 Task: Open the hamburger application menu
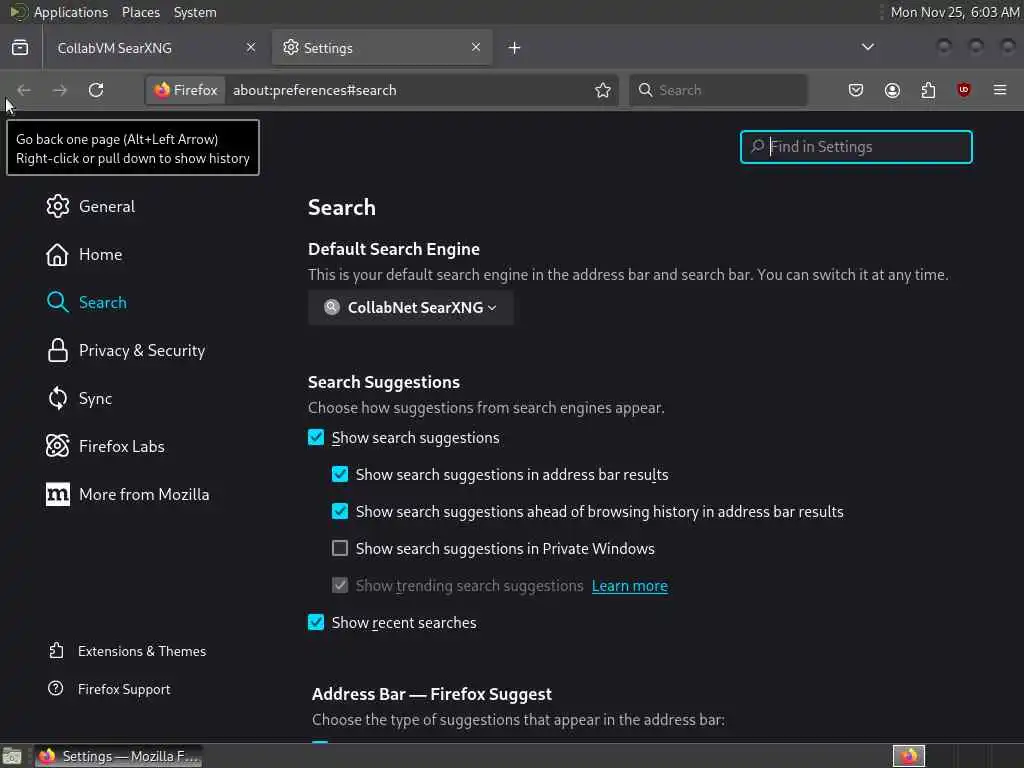[x=1000, y=90]
